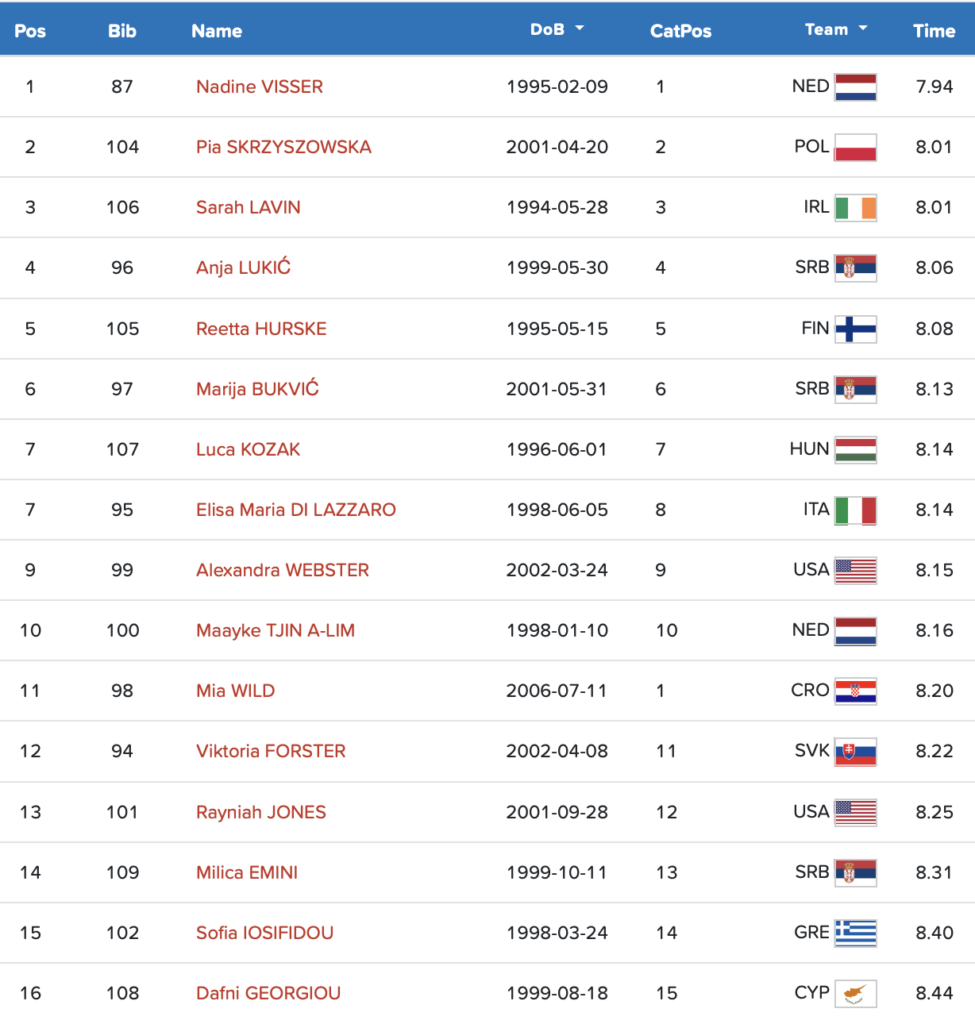The width and height of the screenshot is (975, 1024).
Task: Click the Netherlands flag beside Nadine Visser
Action: (855, 87)
